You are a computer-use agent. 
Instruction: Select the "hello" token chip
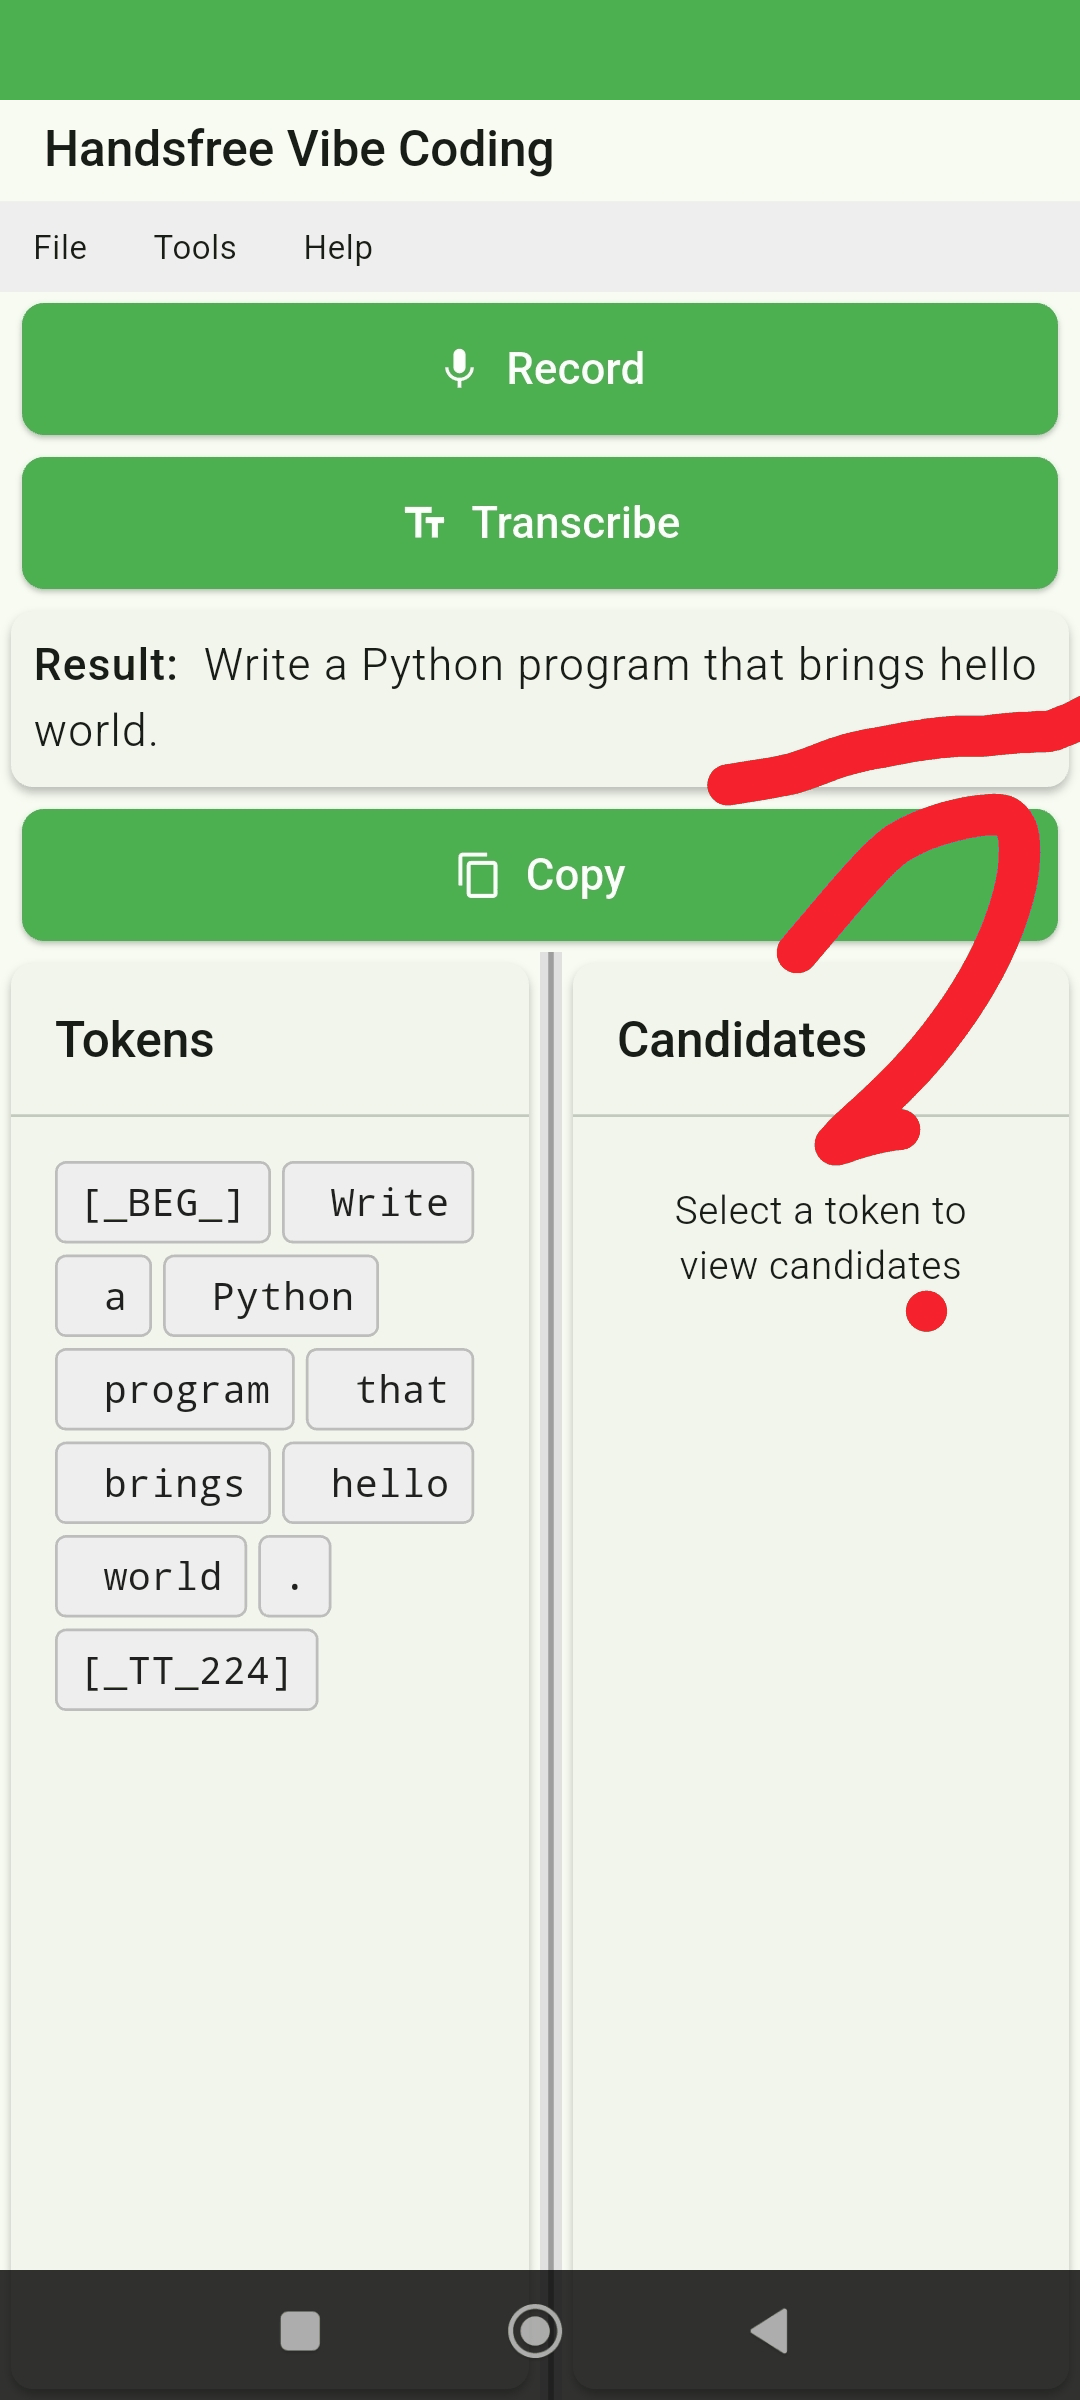pos(378,1483)
